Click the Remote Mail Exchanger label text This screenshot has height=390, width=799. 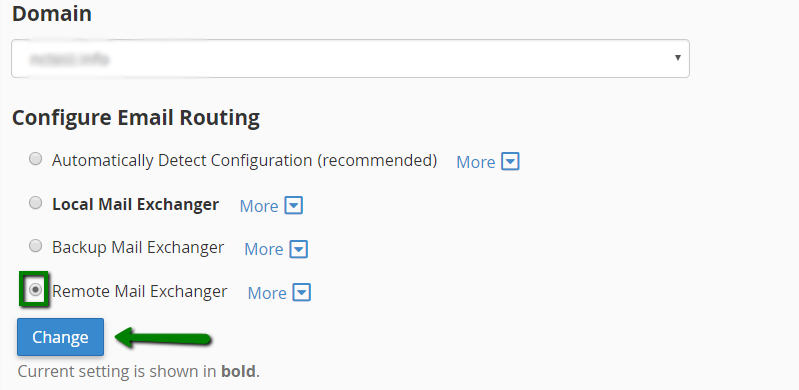[x=140, y=291]
